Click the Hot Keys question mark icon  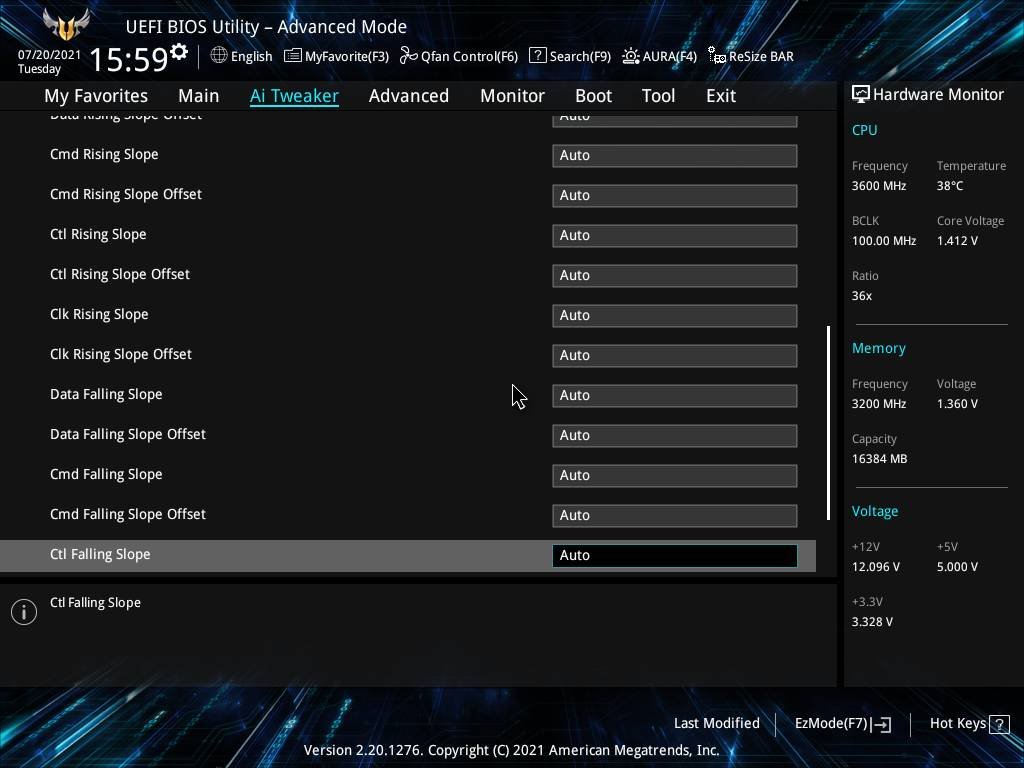coord(997,724)
